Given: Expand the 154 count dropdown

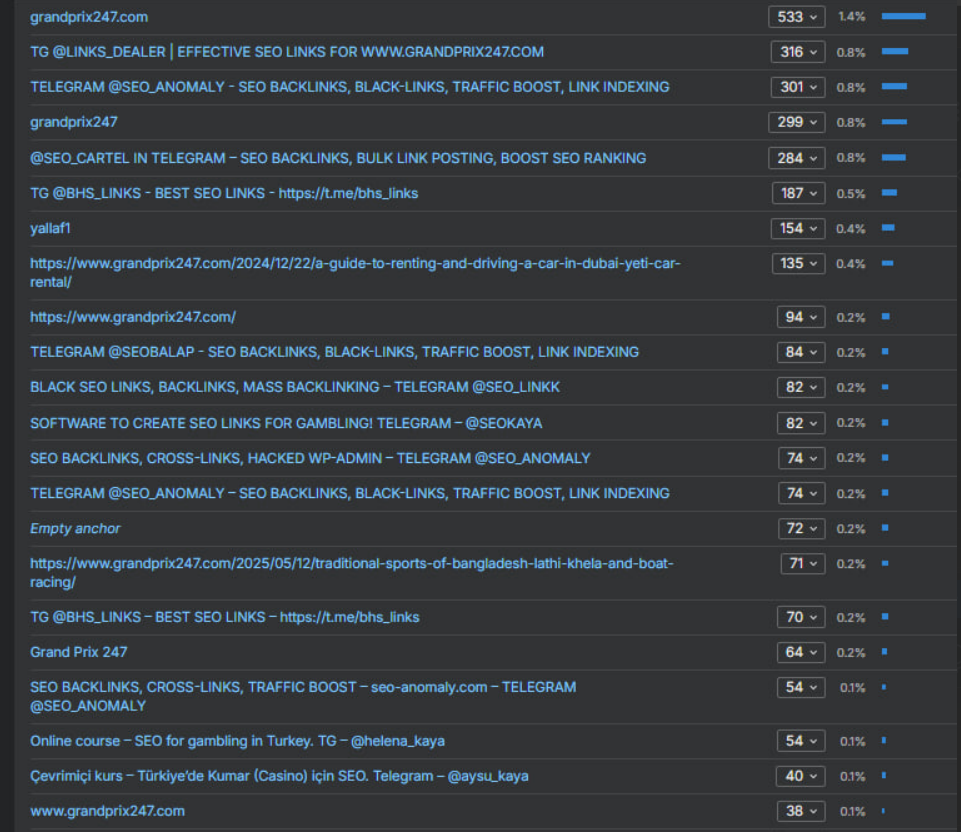Looking at the screenshot, I should [x=798, y=229].
